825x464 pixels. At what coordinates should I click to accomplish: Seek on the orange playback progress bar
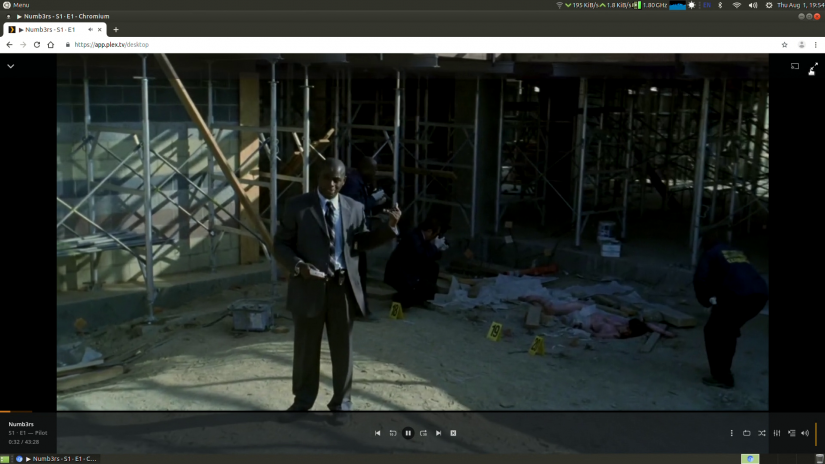coord(16,411)
